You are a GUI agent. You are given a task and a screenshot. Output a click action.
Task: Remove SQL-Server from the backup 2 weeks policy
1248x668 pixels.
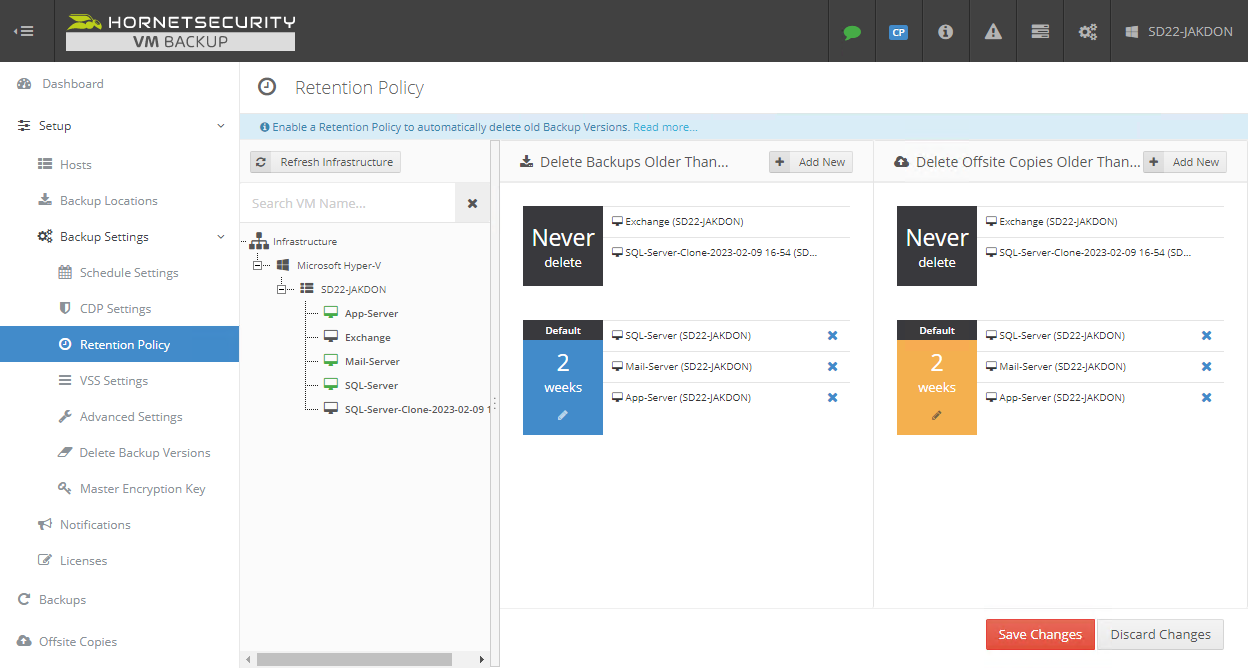coord(833,336)
